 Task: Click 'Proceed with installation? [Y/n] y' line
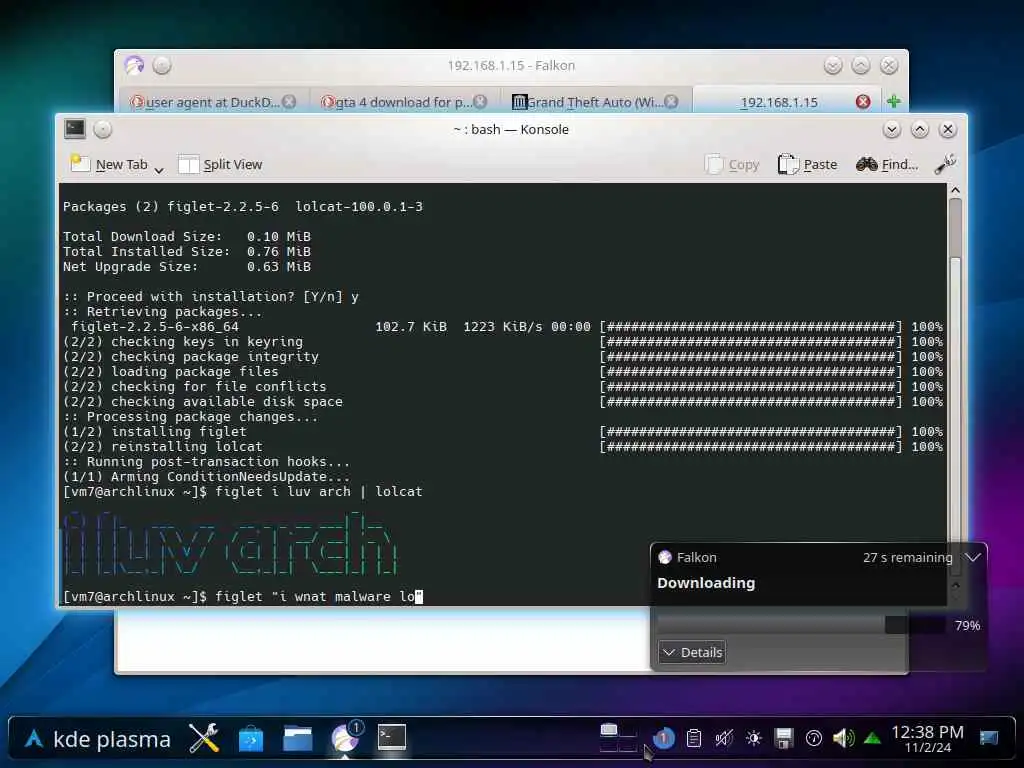(211, 296)
